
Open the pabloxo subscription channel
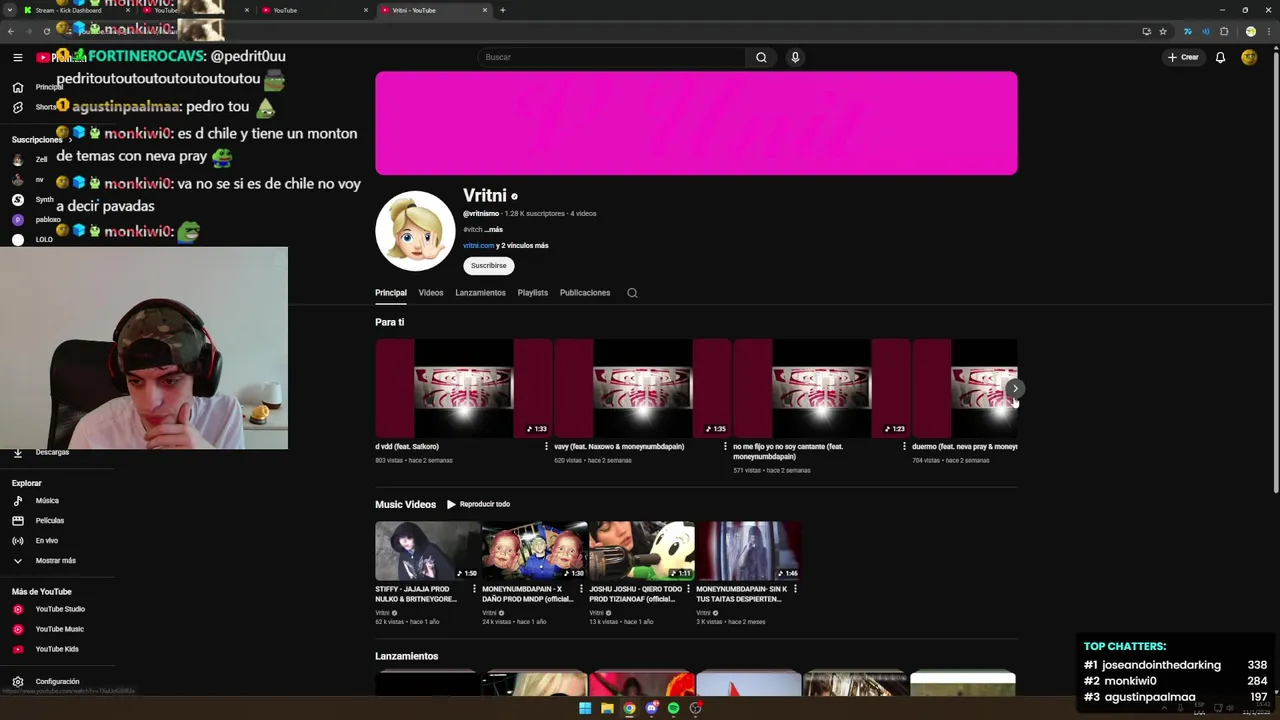38,219
